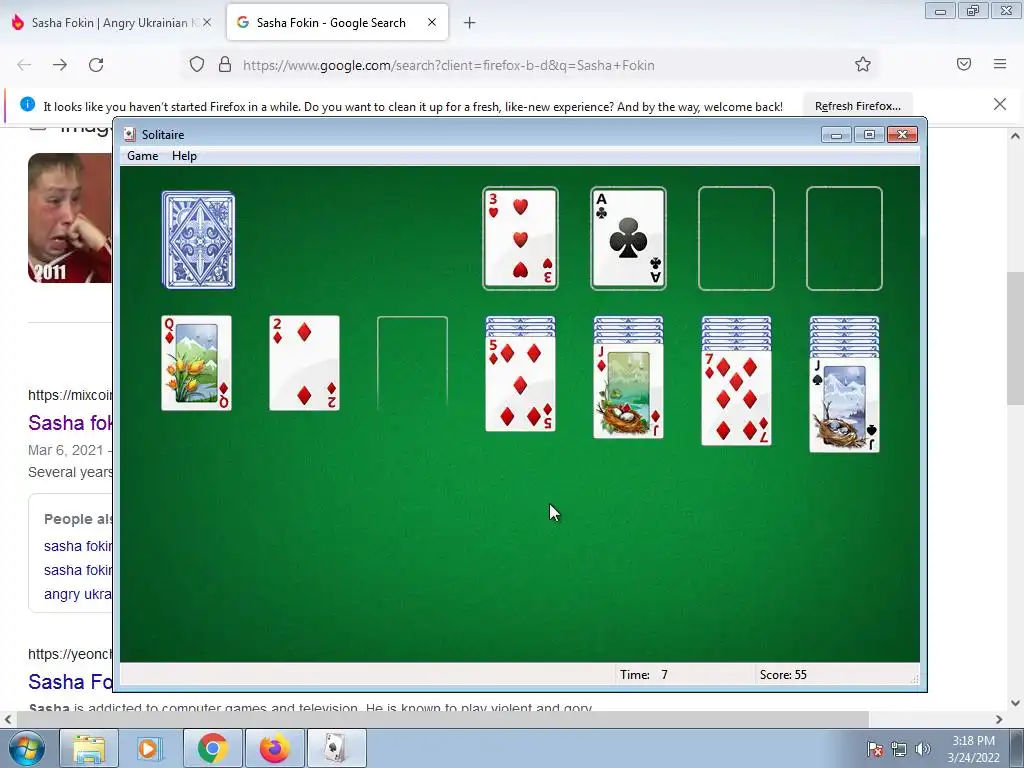
Task: Click the Firefox taskbar icon
Action: [274, 748]
